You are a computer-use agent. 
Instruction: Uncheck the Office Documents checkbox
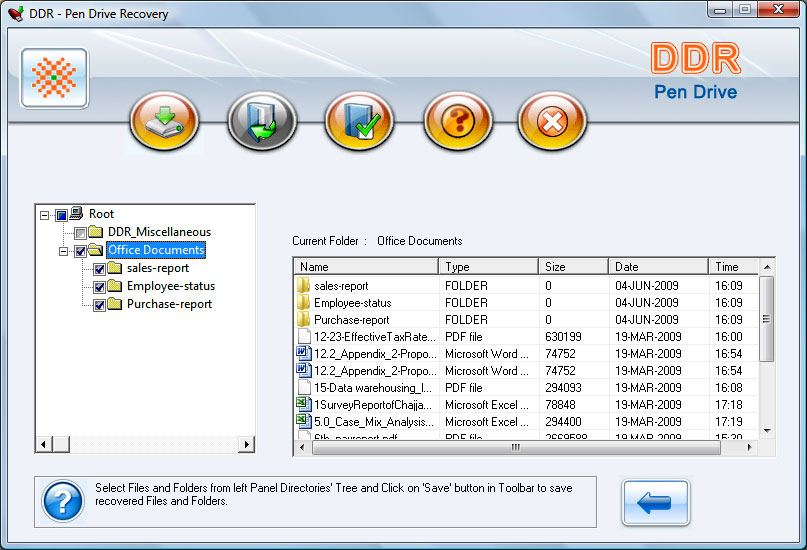click(x=80, y=251)
